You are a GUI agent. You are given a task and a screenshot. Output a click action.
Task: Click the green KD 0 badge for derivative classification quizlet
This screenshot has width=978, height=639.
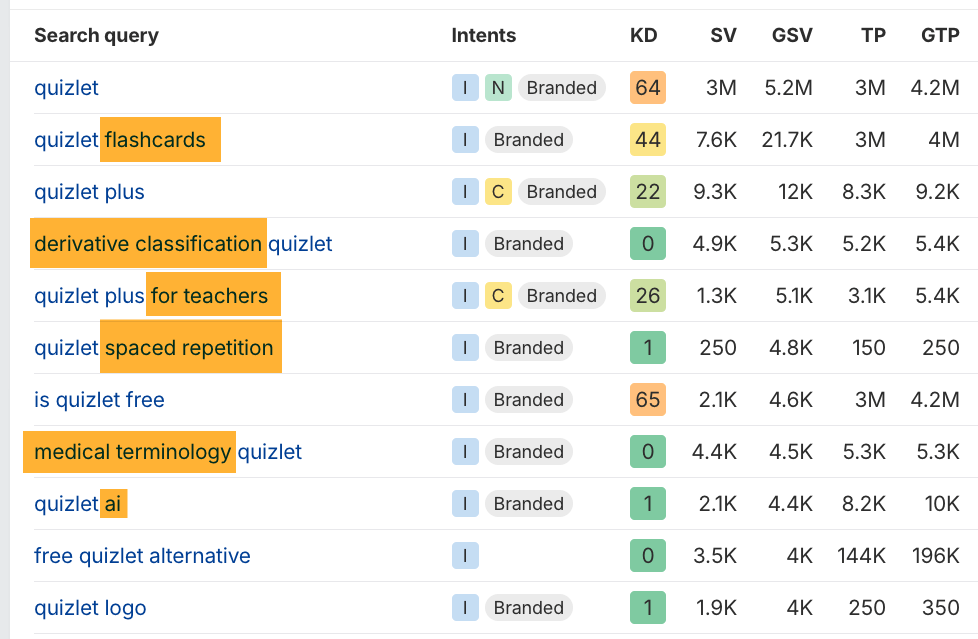(x=647, y=243)
